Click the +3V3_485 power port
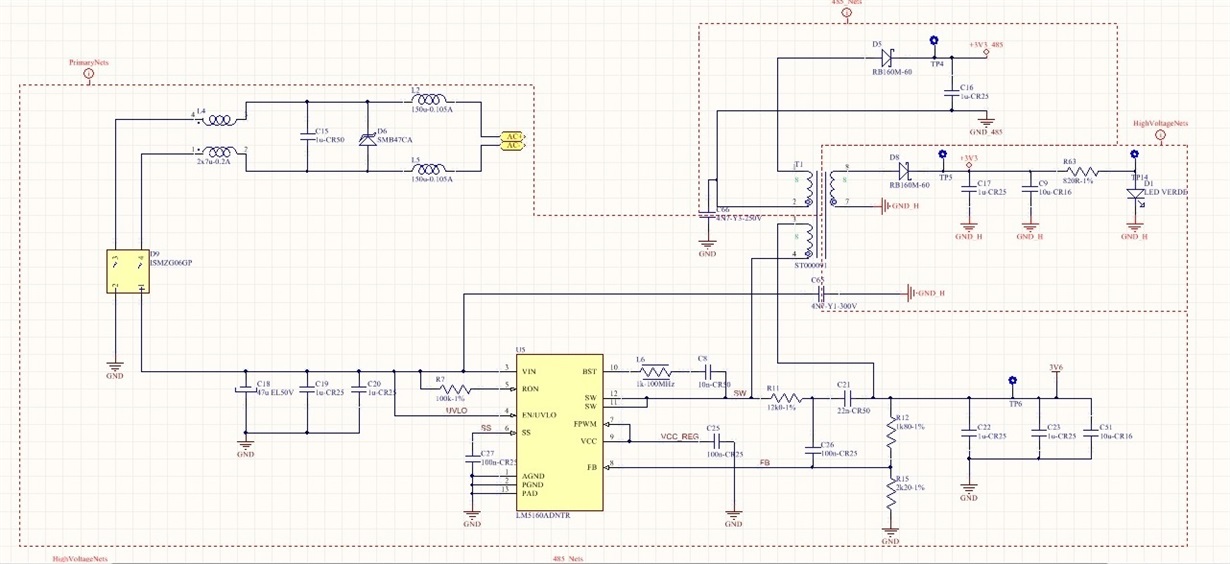The height and width of the screenshot is (564, 1230). (986, 46)
